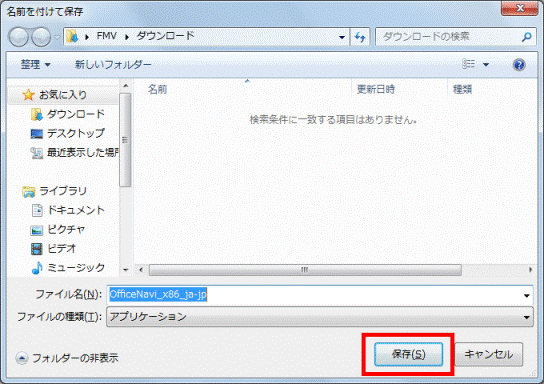Click the folder icon in address bar
544x384 pixels.
coord(72,36)
